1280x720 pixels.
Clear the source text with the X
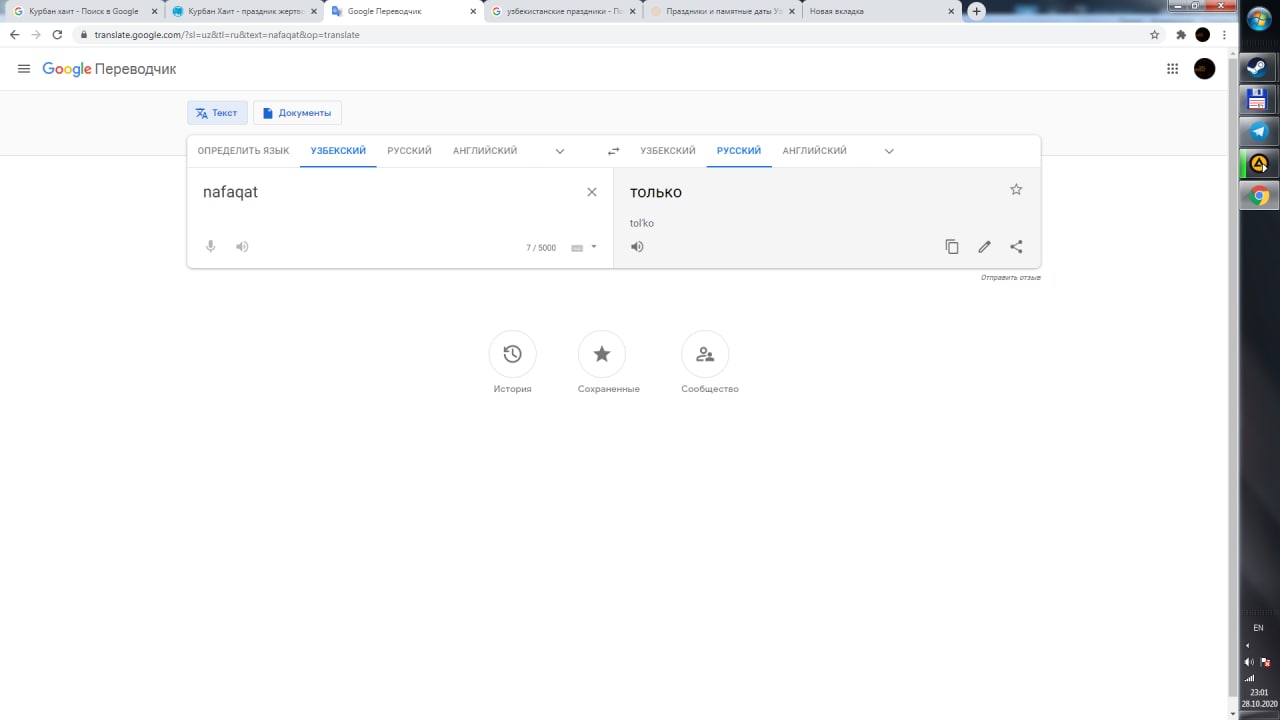[592, 192]
